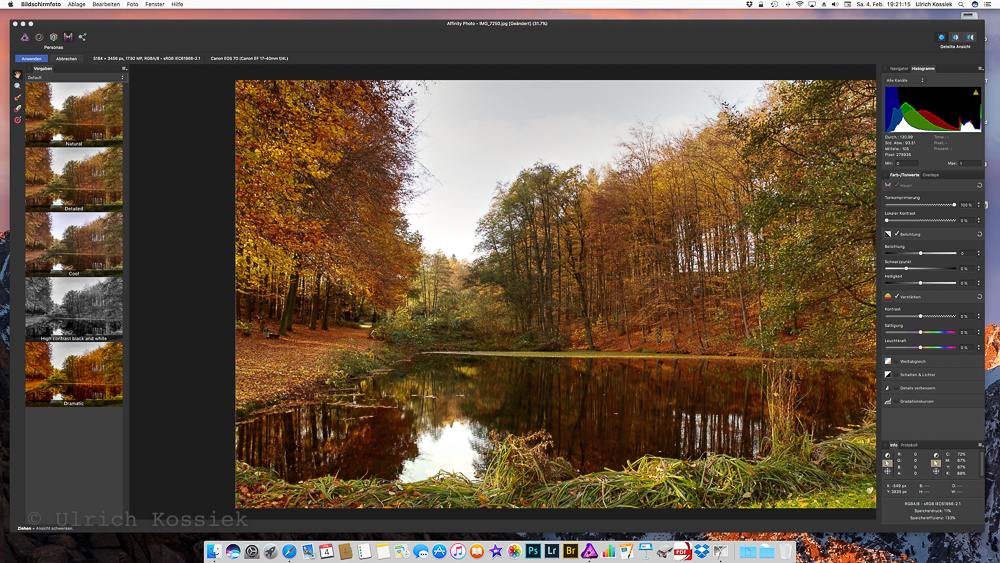Click the Sättigung slider track
The height and width of the screenshot is (563, 1000).
coord(920,332)
